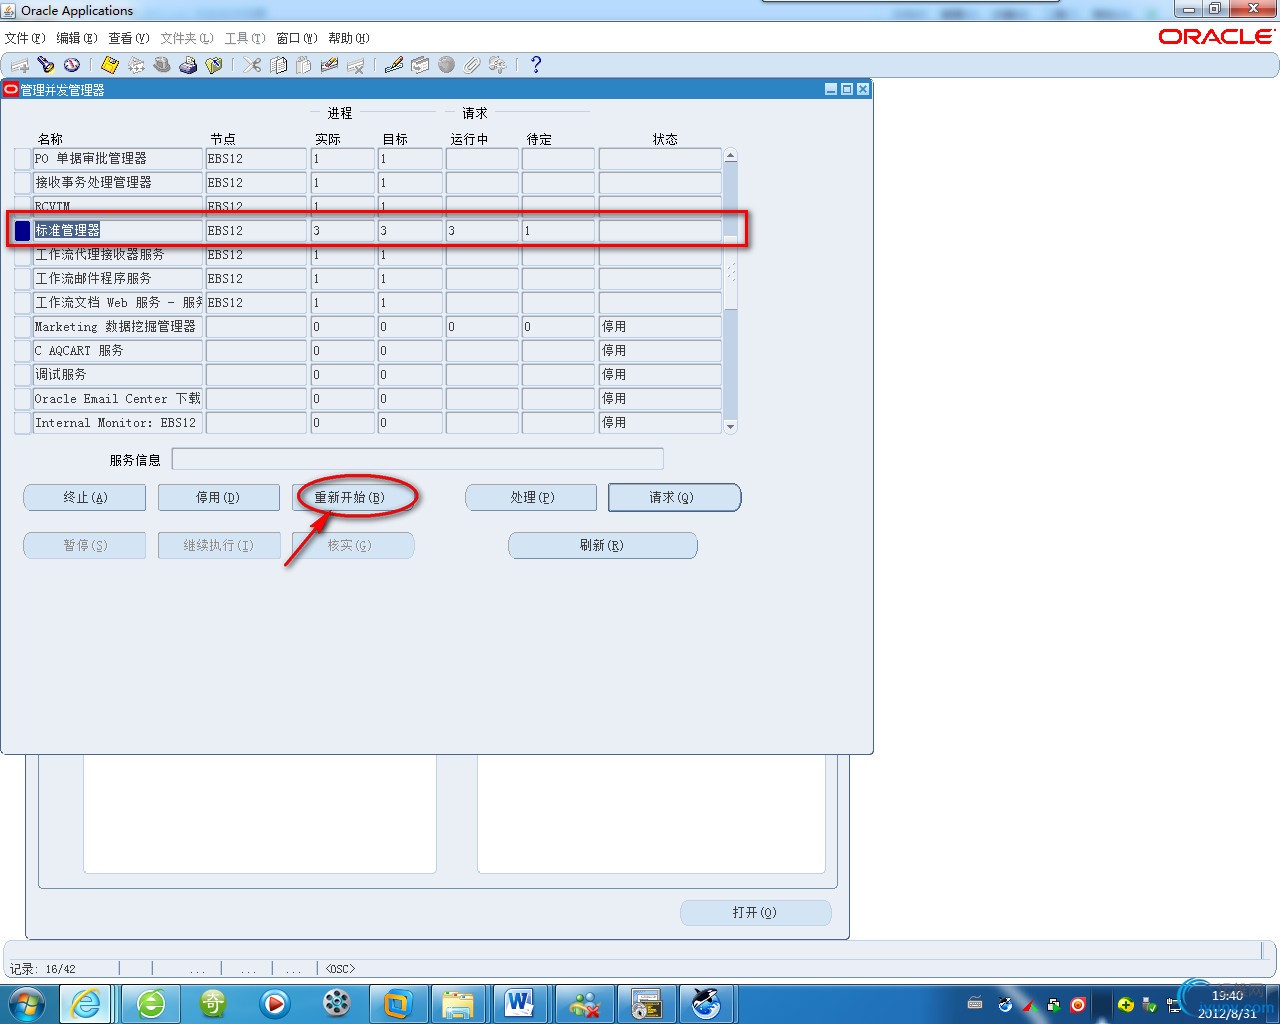
Task: Open the 文件(F) menu
Action: 25,38
